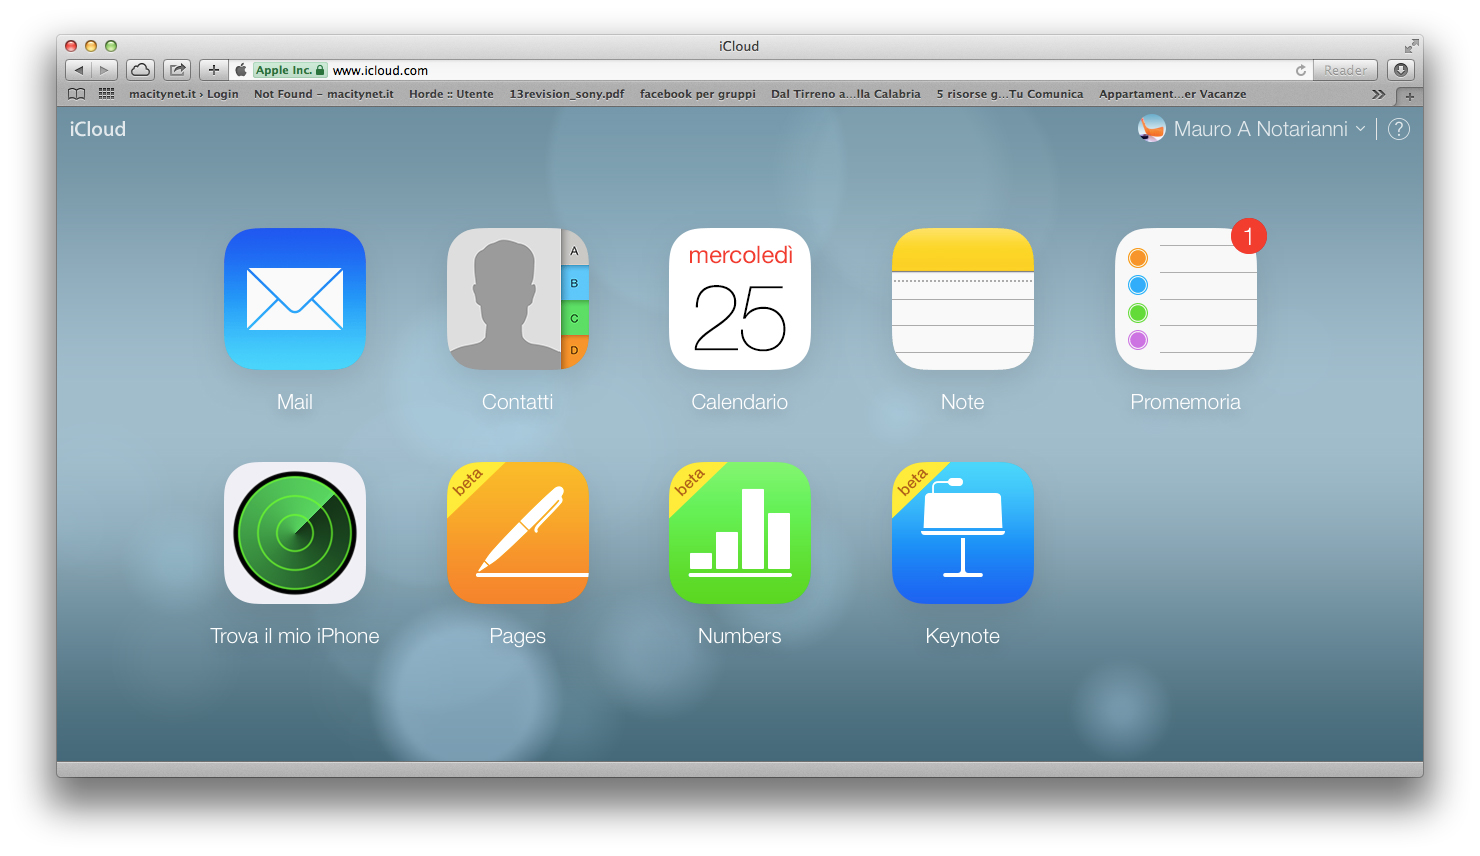
Task: Click the user avatar picture
Action: [x=1152, y=129]
